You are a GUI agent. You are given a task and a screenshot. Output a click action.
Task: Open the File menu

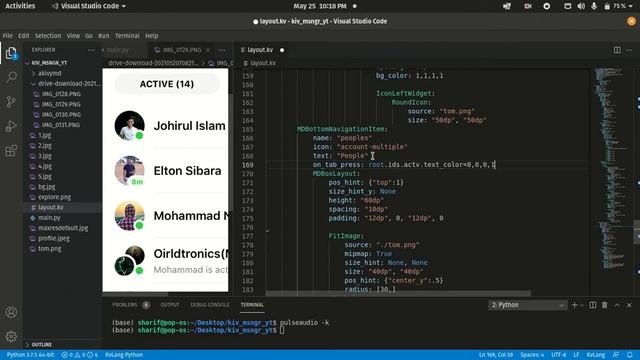click(8, 36)
